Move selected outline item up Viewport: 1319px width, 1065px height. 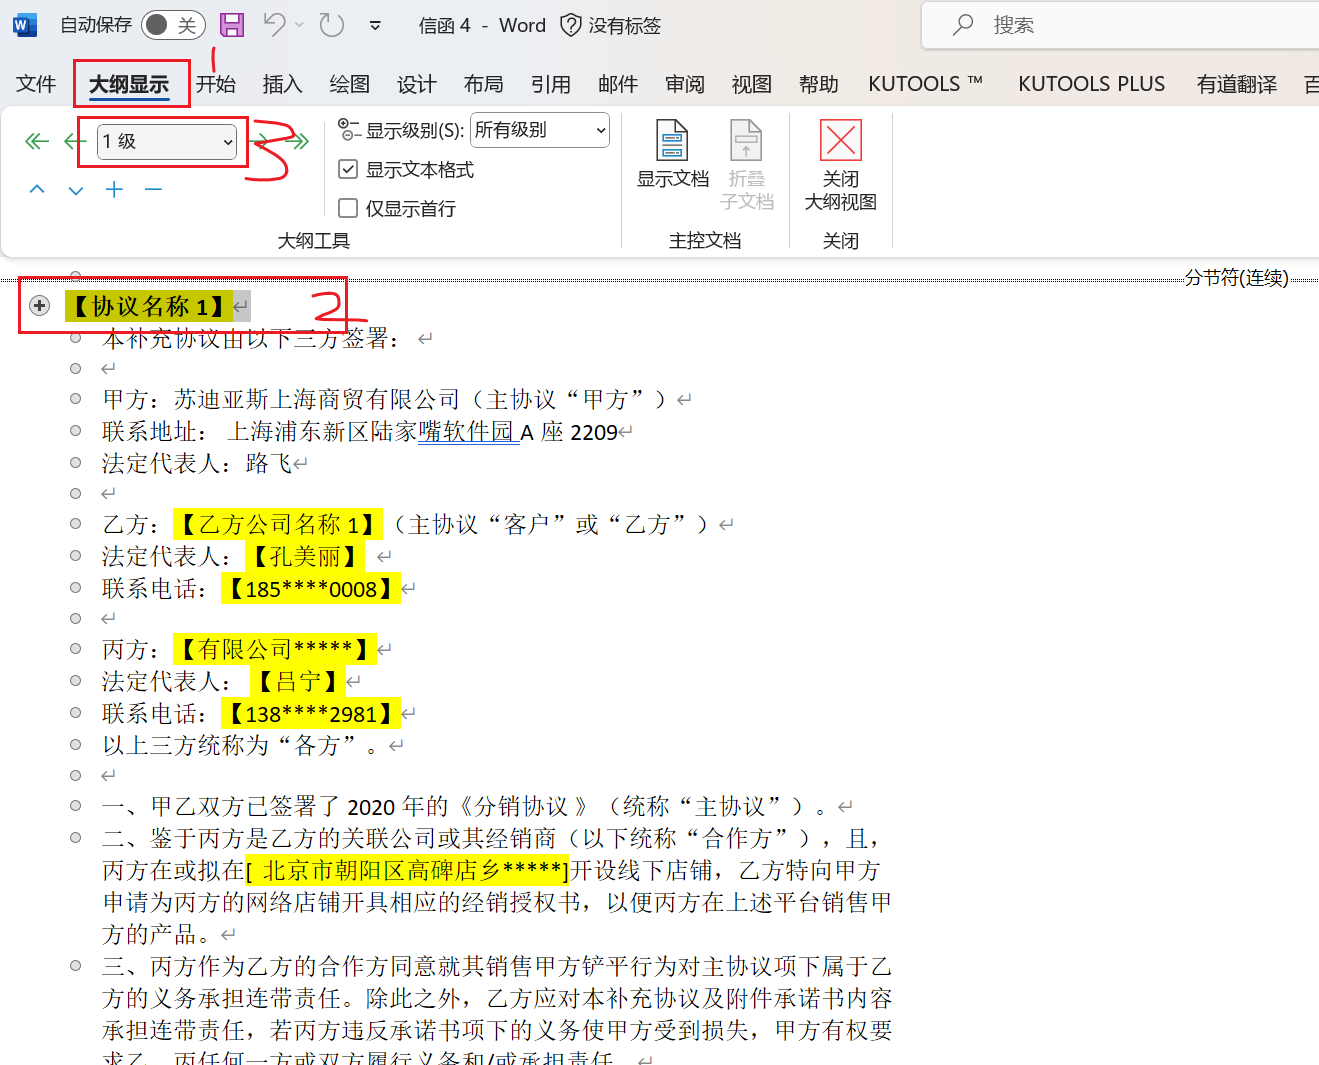[x=37, y=189]
